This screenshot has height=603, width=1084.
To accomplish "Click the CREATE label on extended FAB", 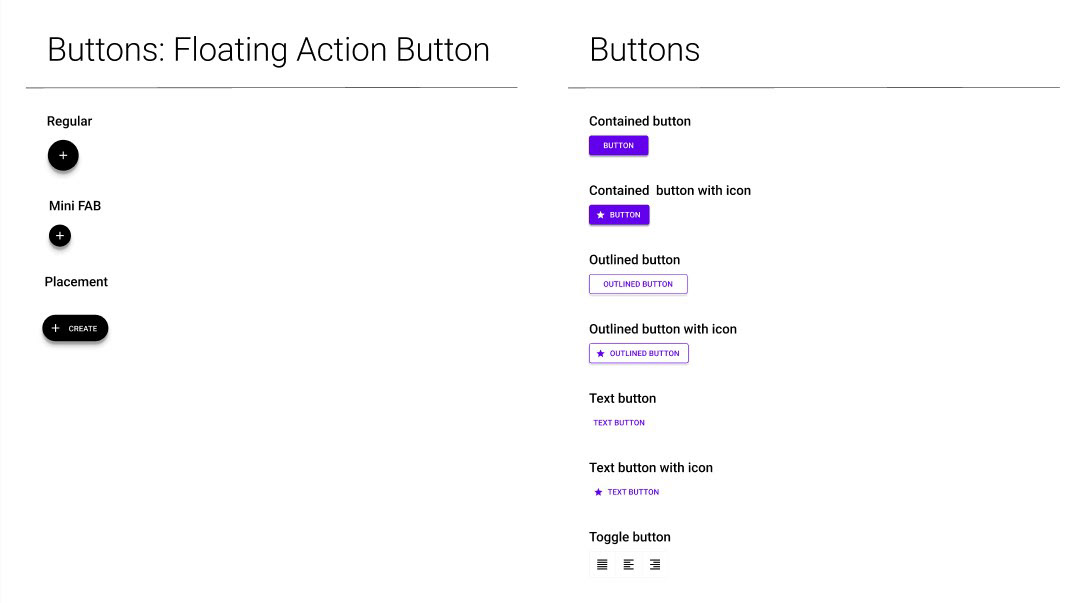I will point(82,328).
